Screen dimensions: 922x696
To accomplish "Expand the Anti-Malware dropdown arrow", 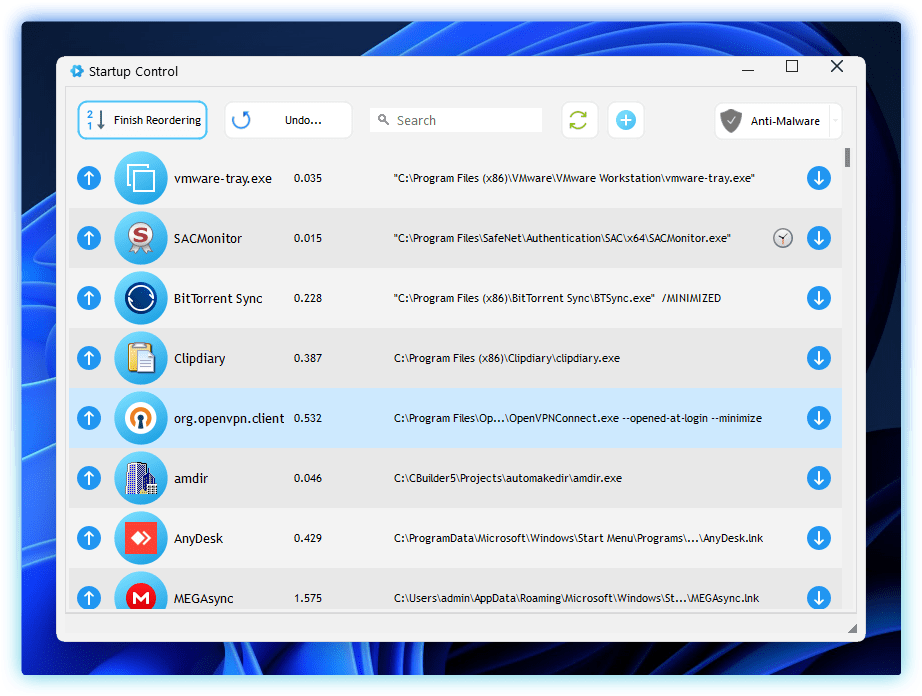I will 835,121.
